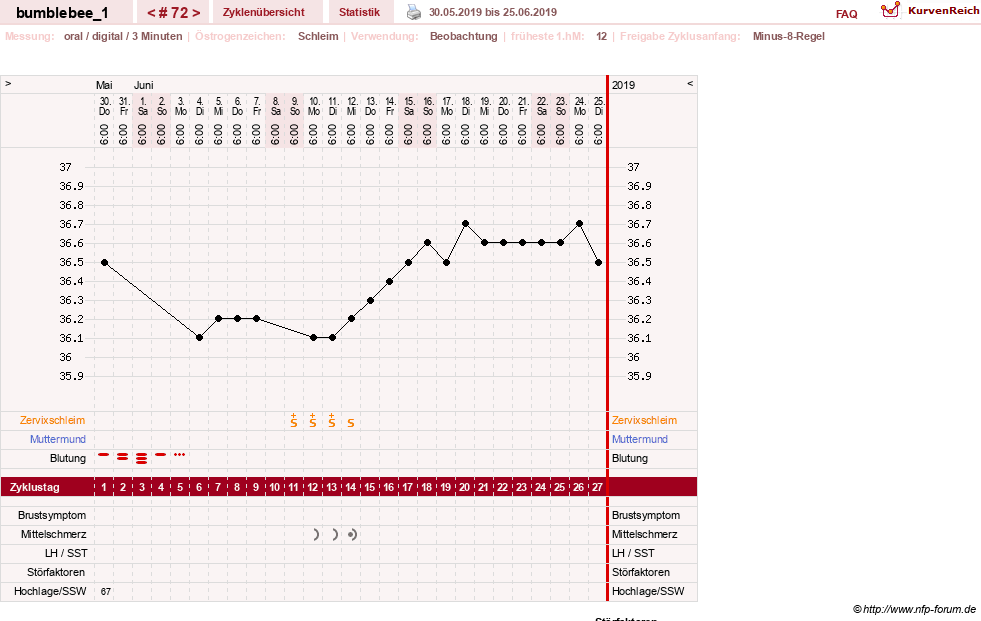Click the oral / digital / 3 Minuten value
Image resolution: width=981 pixels, height=621 pixels.
coord(123,36)
